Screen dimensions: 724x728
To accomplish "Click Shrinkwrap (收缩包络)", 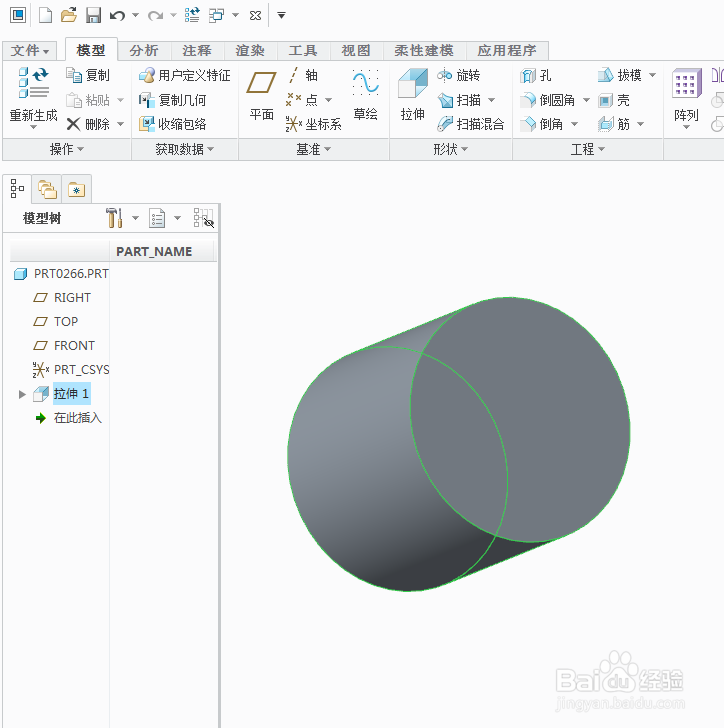I will [x=173, y=124].
